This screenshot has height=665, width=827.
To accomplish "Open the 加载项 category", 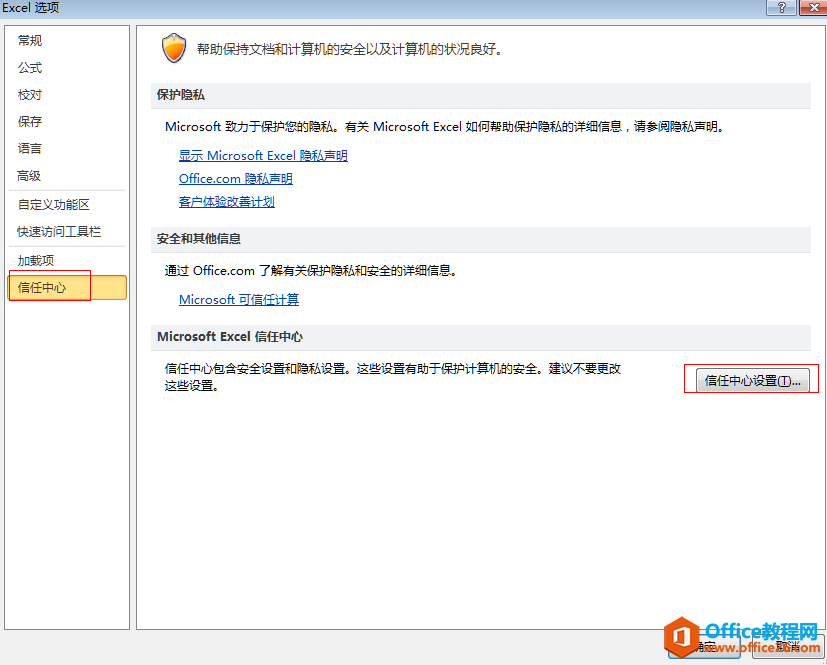I will click(x=36, y=261).
